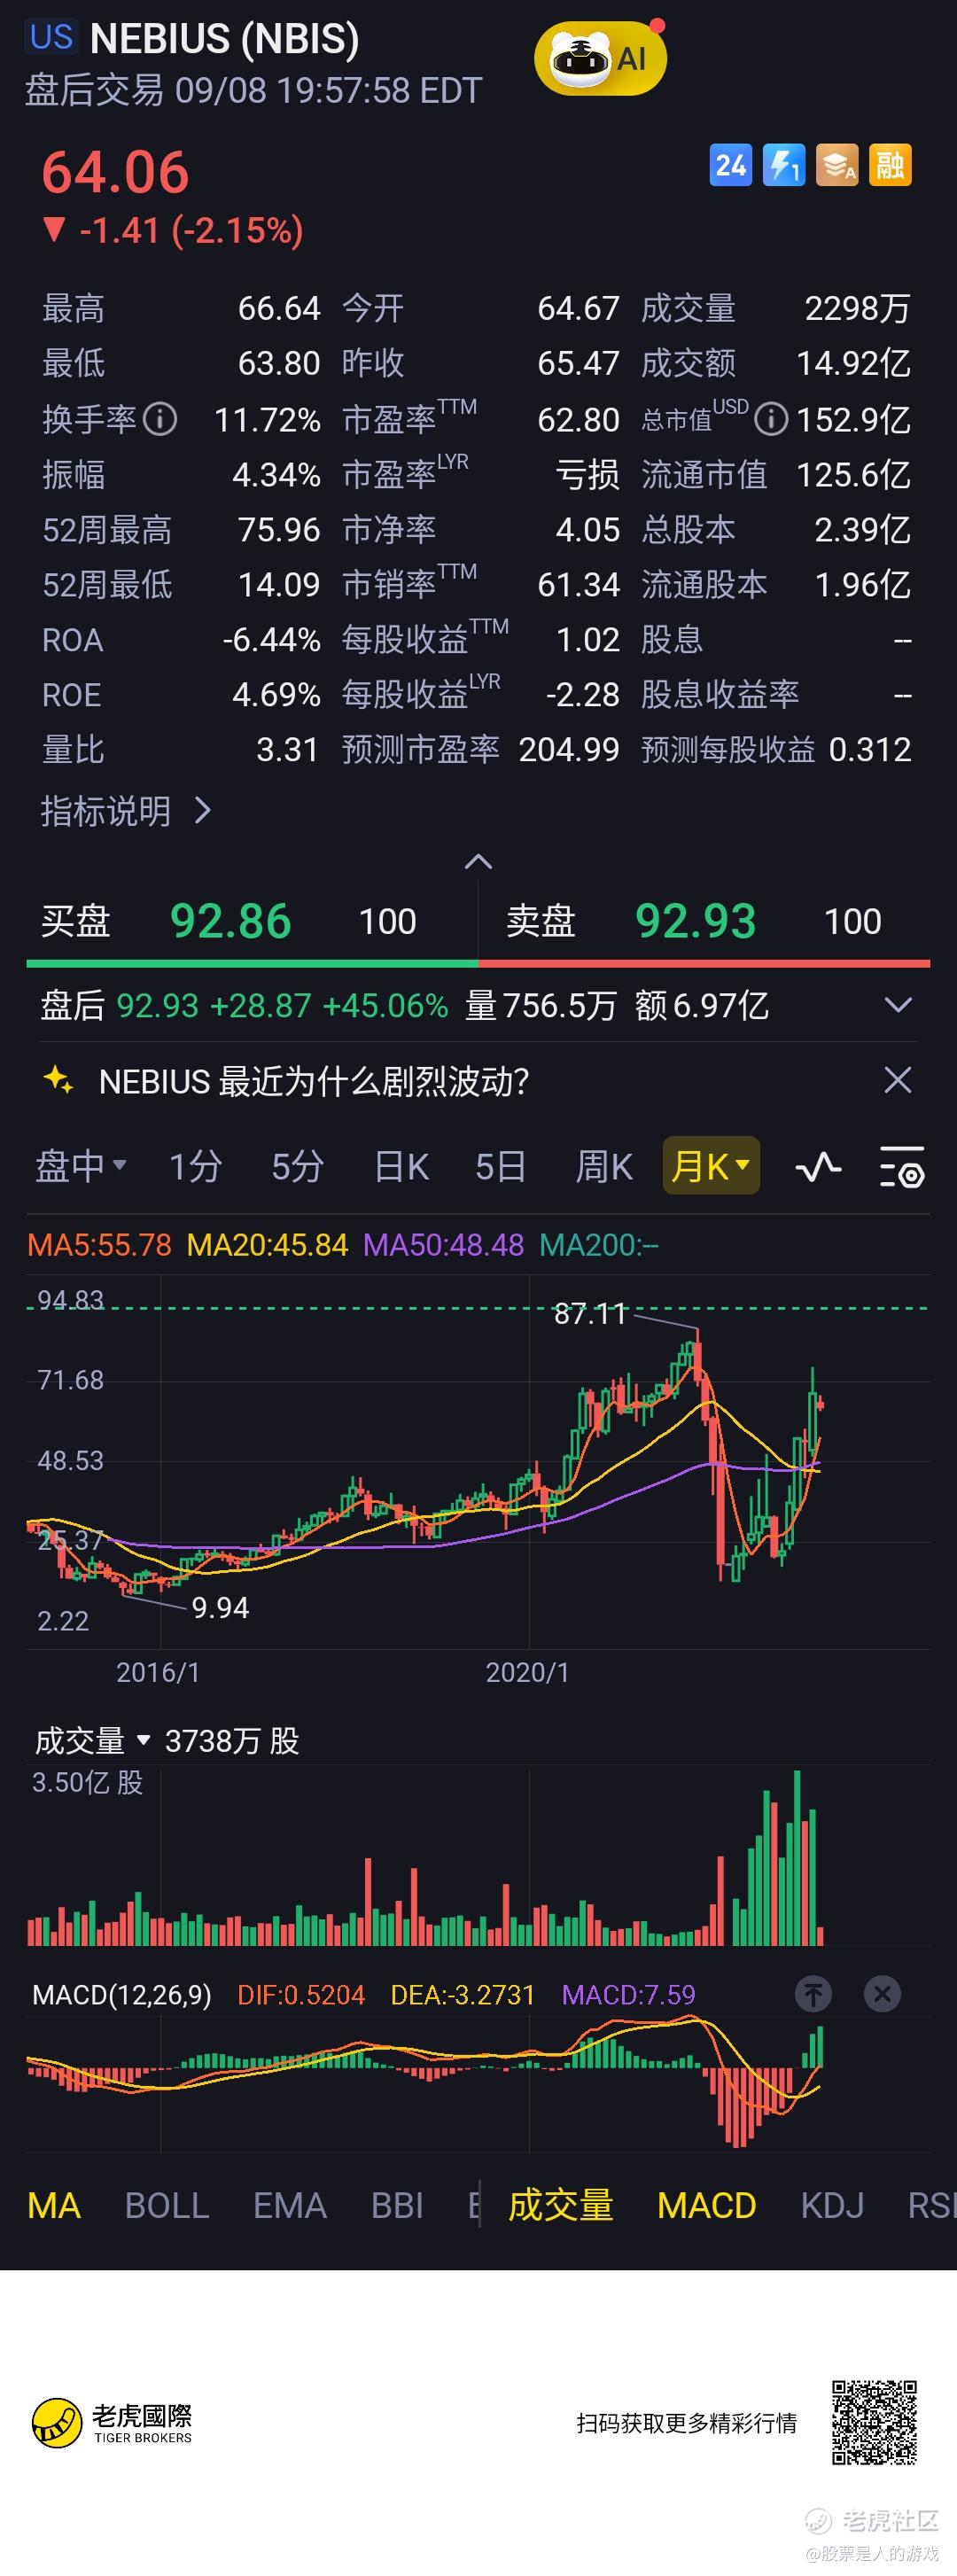
Task: Tap the blue 24-hour trading badge
Action: [730, 165]
